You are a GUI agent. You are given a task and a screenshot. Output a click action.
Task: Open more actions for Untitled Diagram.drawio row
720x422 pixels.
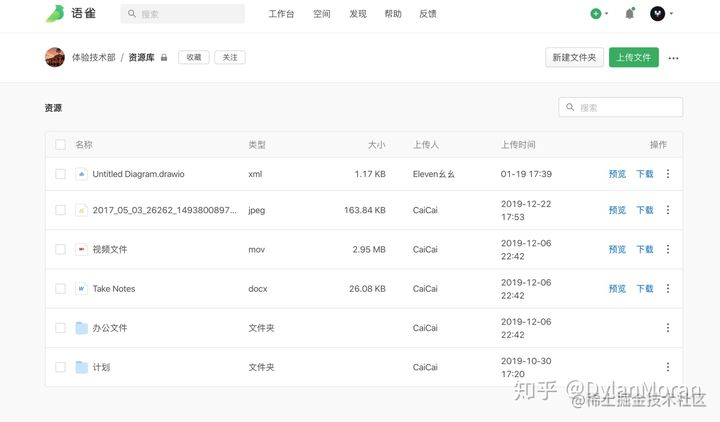pos(668,174)
